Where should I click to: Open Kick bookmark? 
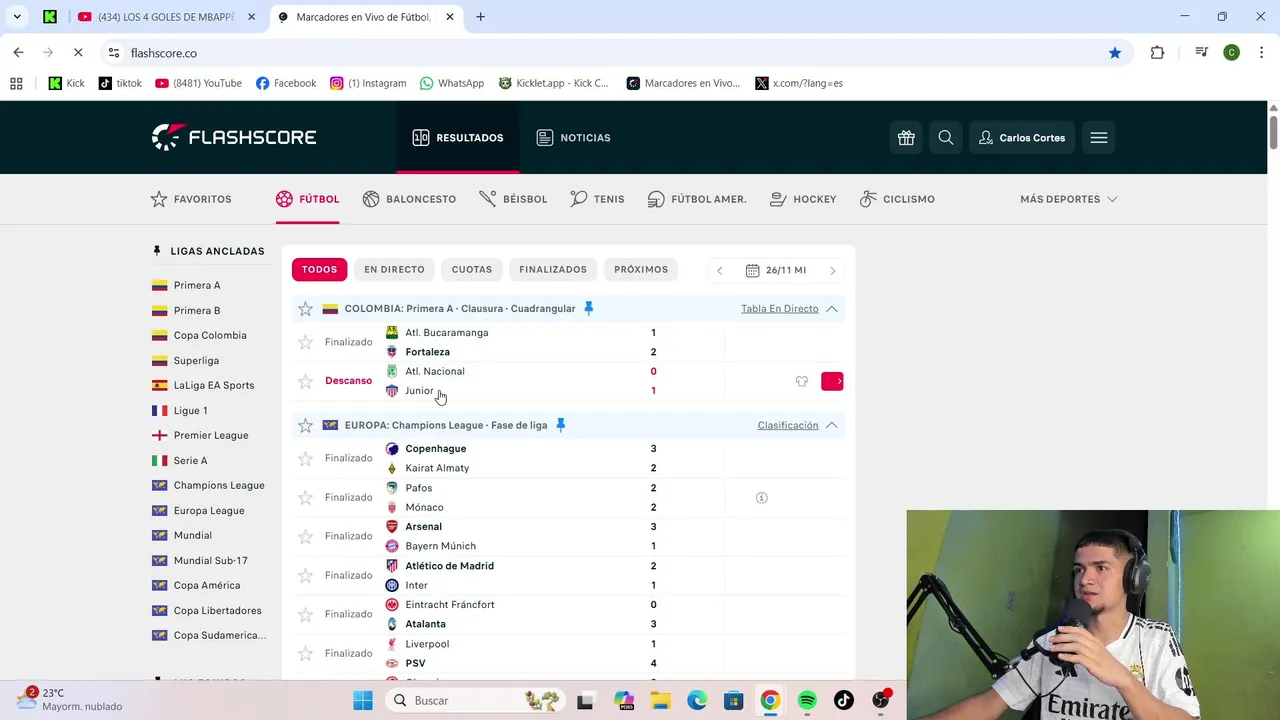point(67,83)
